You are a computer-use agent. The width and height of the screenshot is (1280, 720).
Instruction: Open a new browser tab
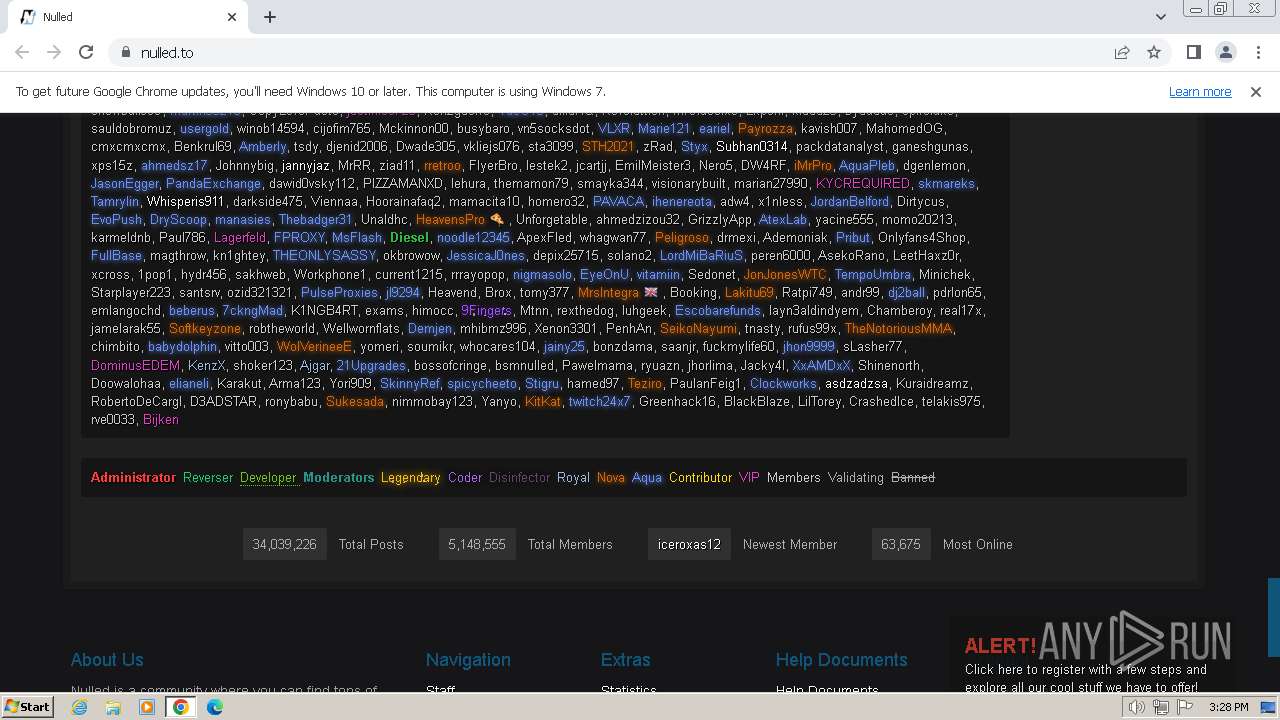coord(270,17)
